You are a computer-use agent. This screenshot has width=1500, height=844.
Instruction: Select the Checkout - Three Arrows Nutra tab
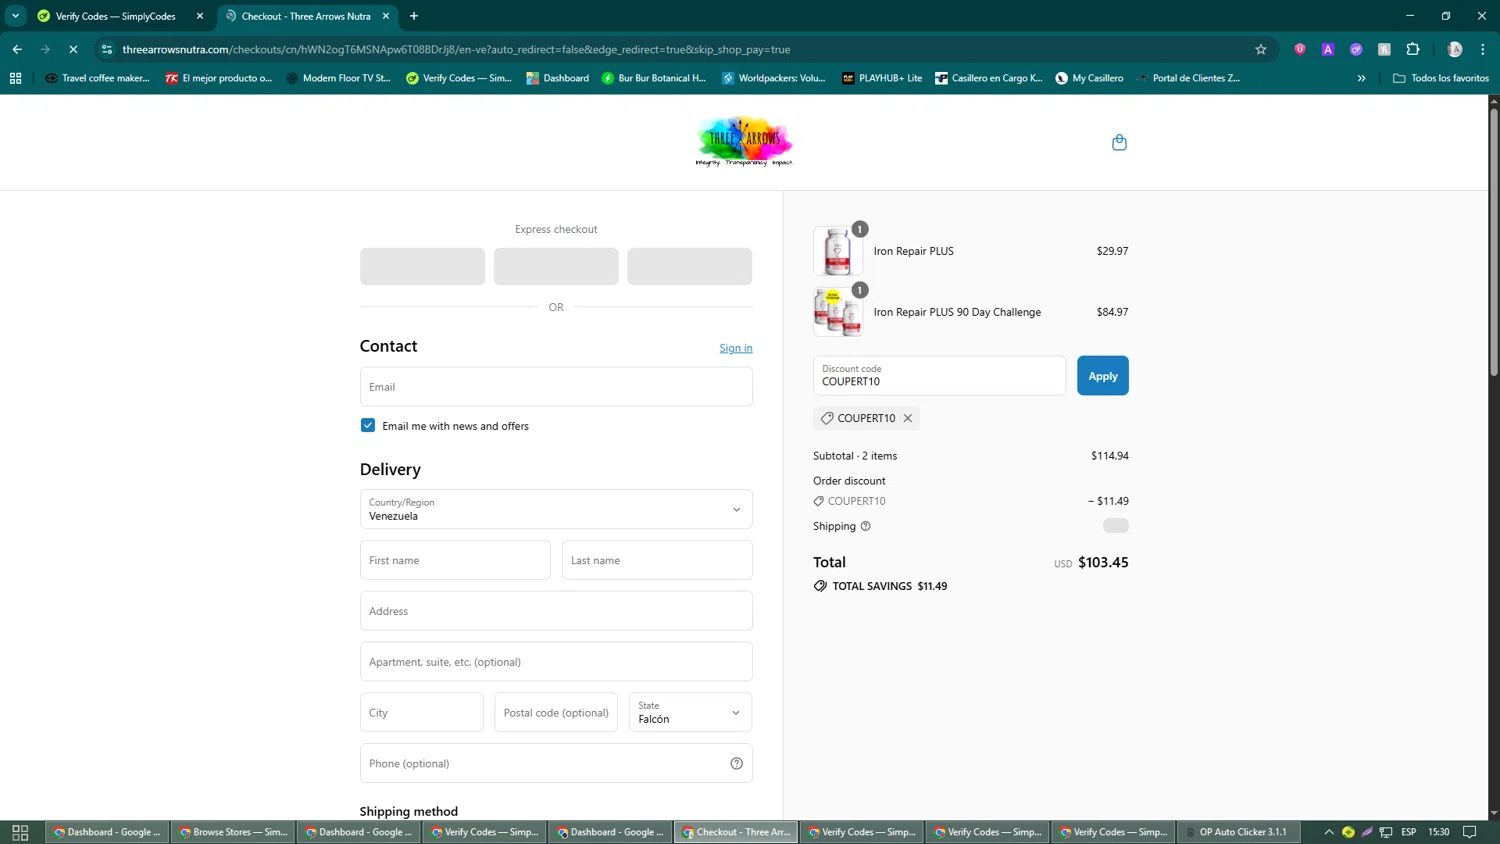click(306, 16)
